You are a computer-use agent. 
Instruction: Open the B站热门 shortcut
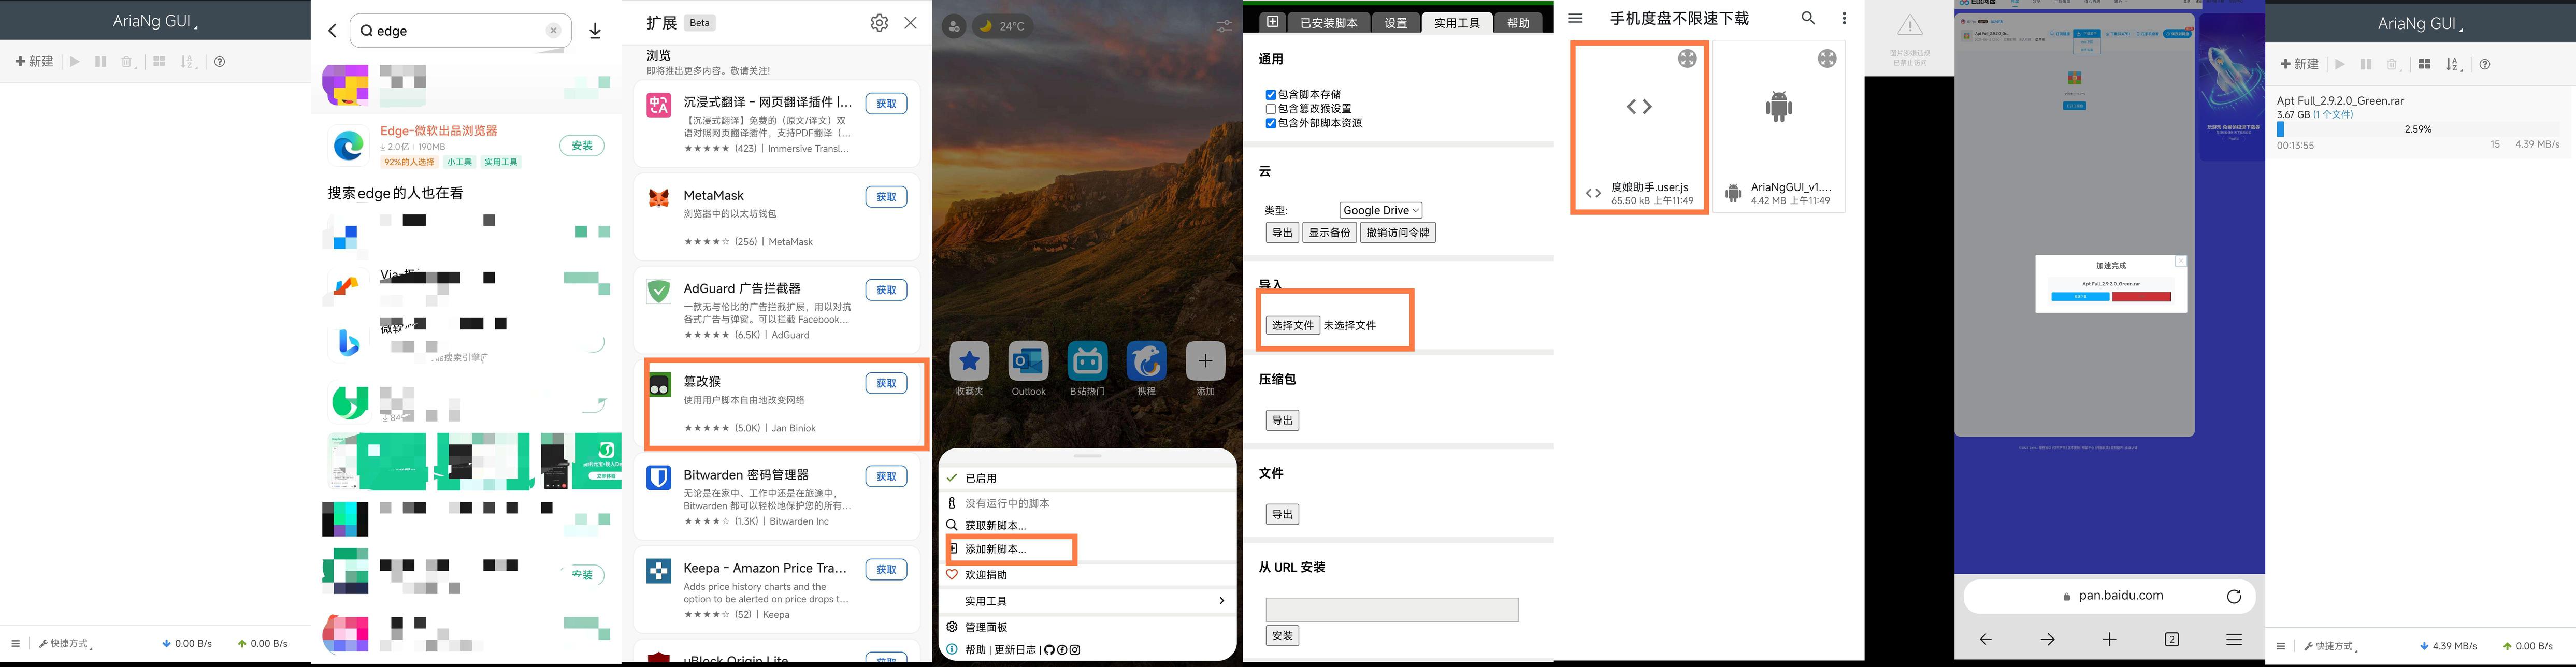1087,362
